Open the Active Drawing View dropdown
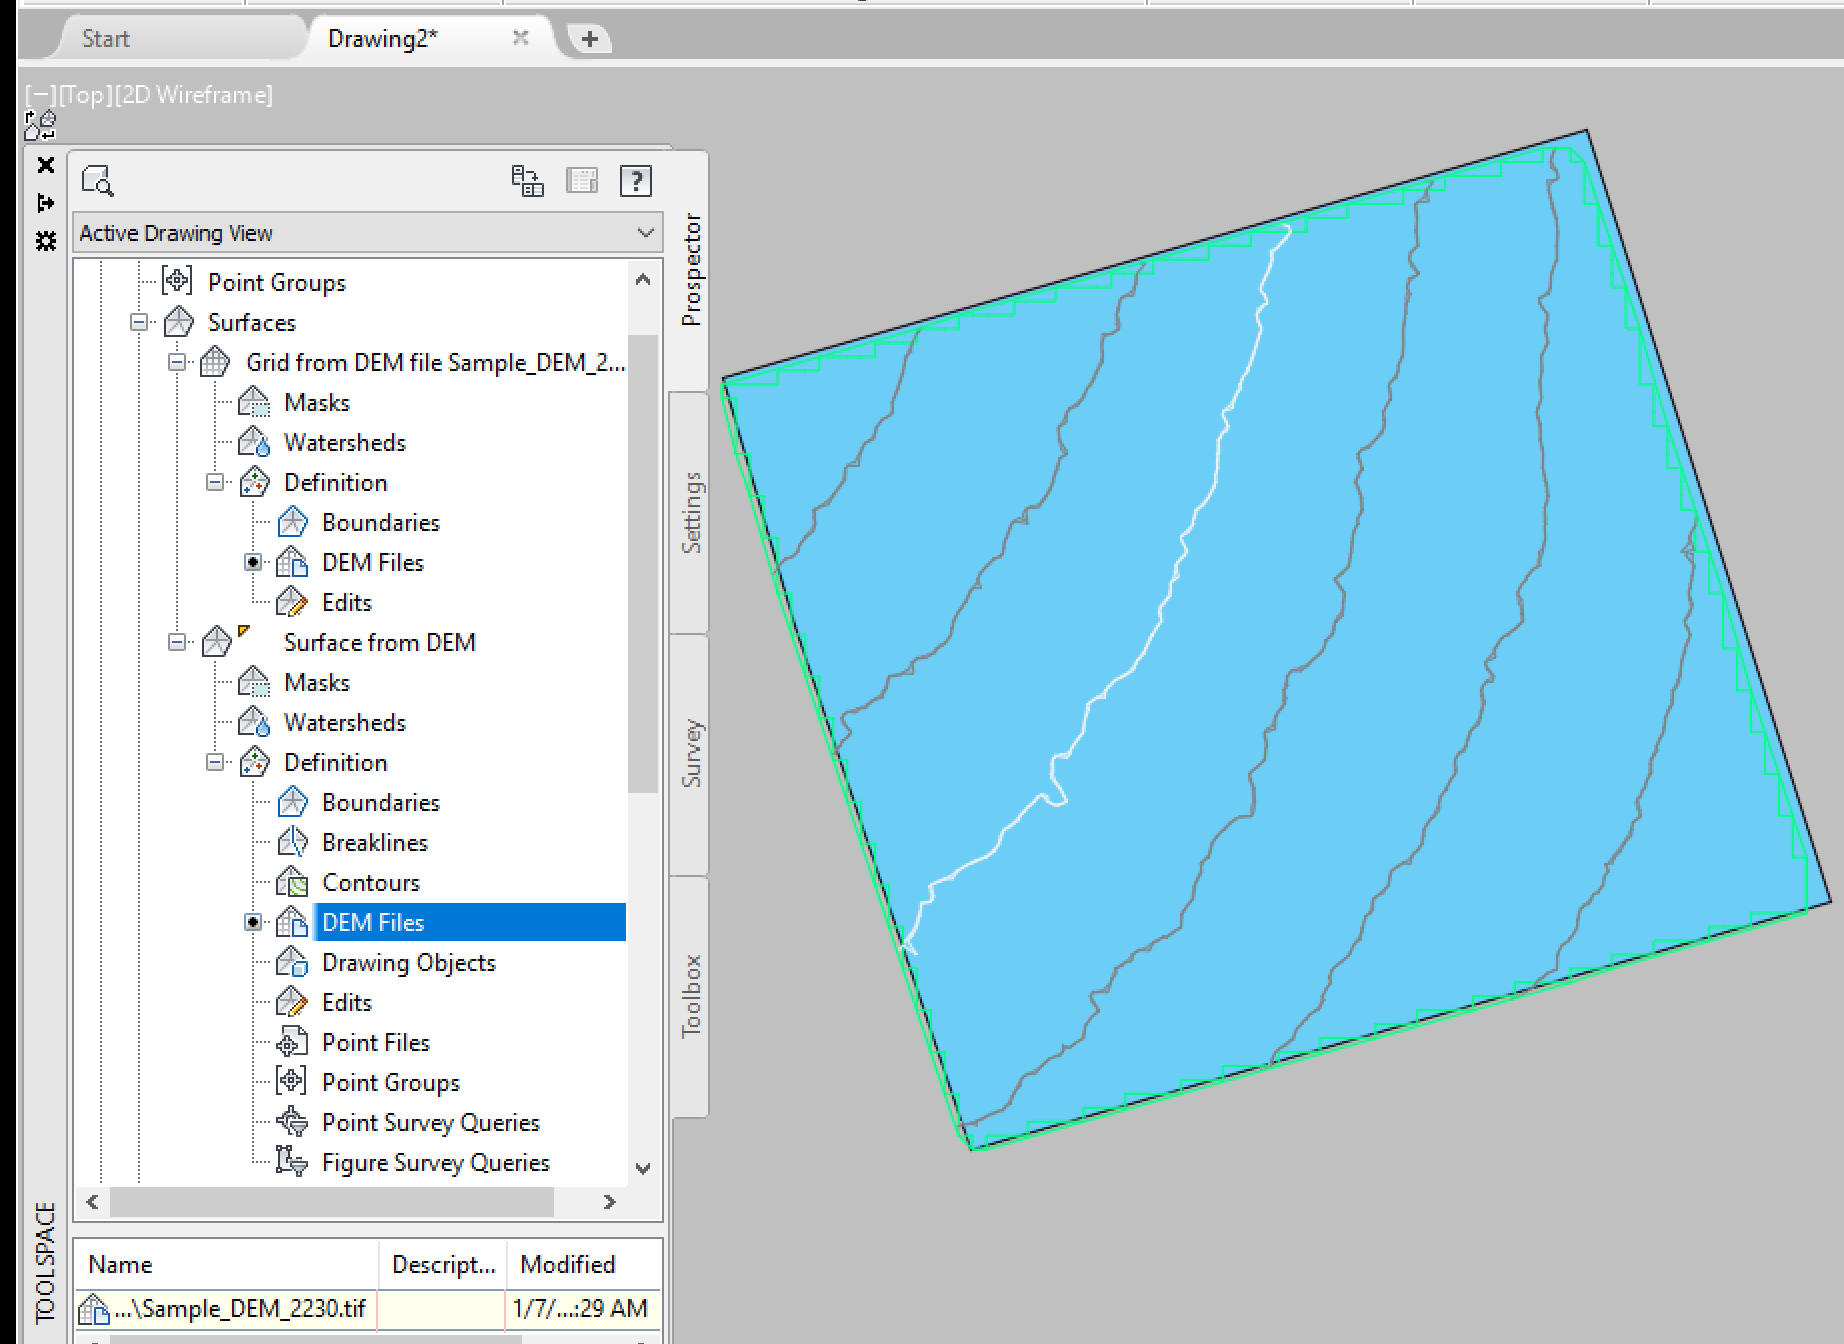Image resolution: width=1844 pixels, height=1344 pixels. (x=645, y=232)
